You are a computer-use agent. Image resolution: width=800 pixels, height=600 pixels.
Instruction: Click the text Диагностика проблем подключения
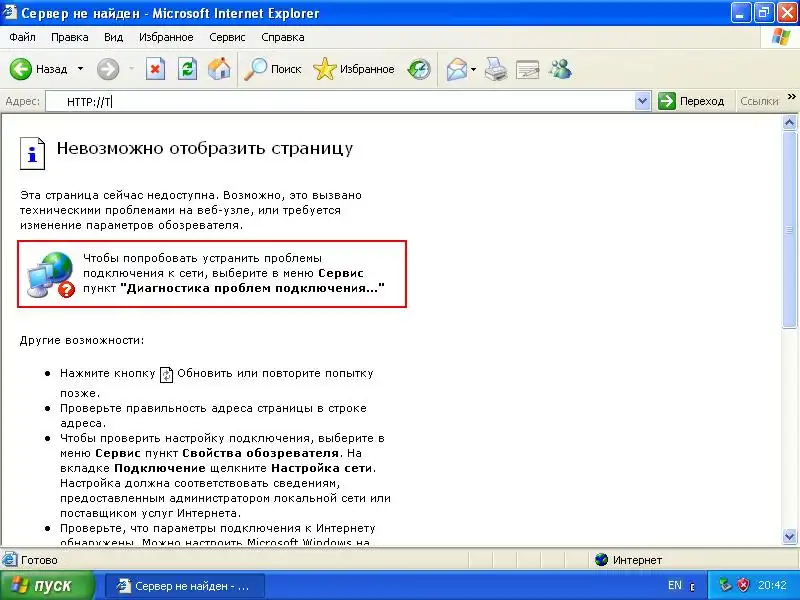(x=253, y=288)
